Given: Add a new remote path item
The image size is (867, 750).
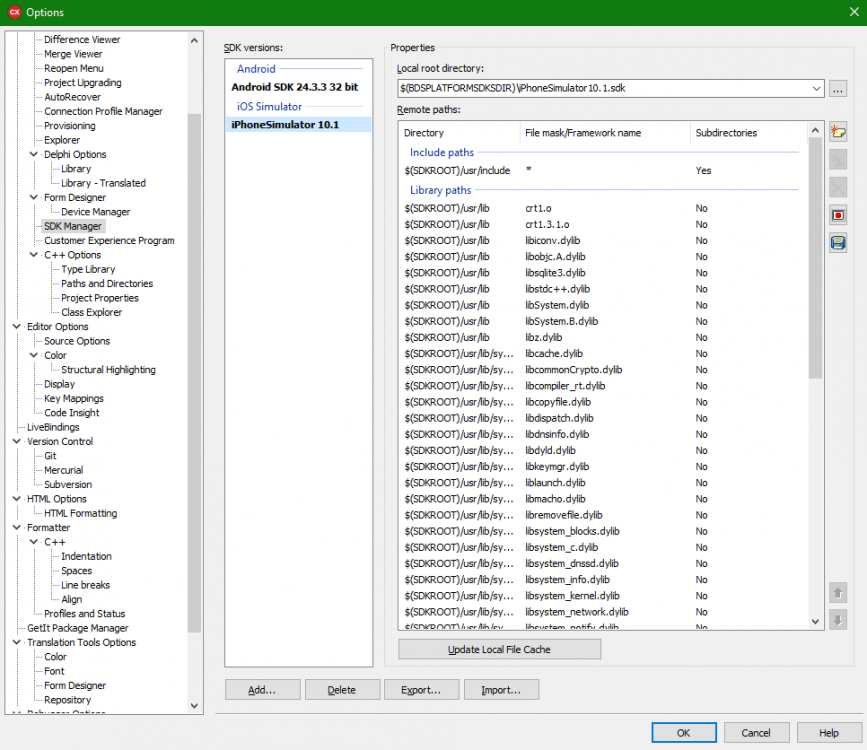Looking at the screenshot, I should tap(838, 132).
